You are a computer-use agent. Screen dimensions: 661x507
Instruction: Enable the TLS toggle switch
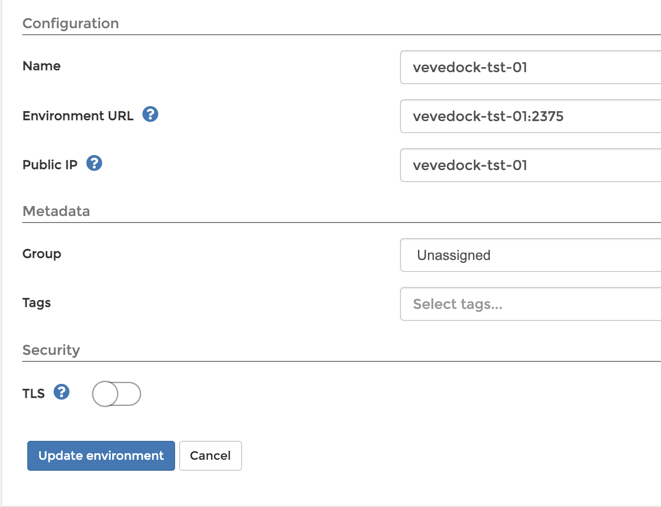116,394
